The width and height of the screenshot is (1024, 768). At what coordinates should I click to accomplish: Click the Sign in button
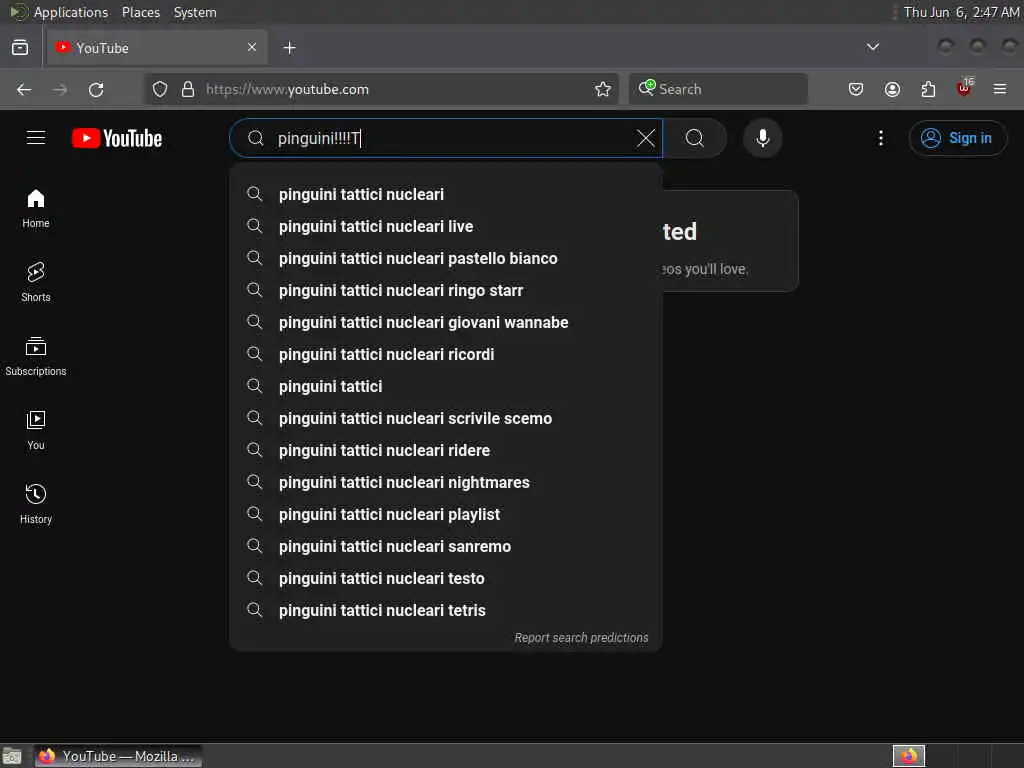(957, 138)
